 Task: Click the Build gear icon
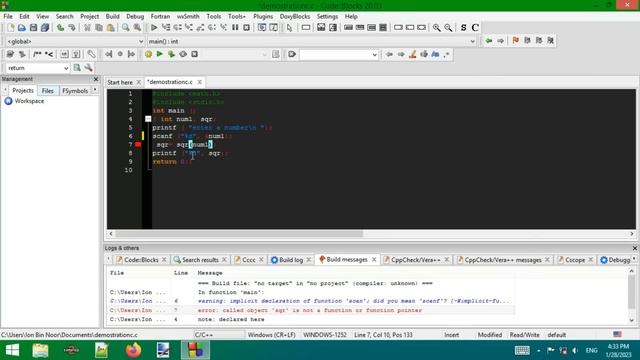point(148,54)
